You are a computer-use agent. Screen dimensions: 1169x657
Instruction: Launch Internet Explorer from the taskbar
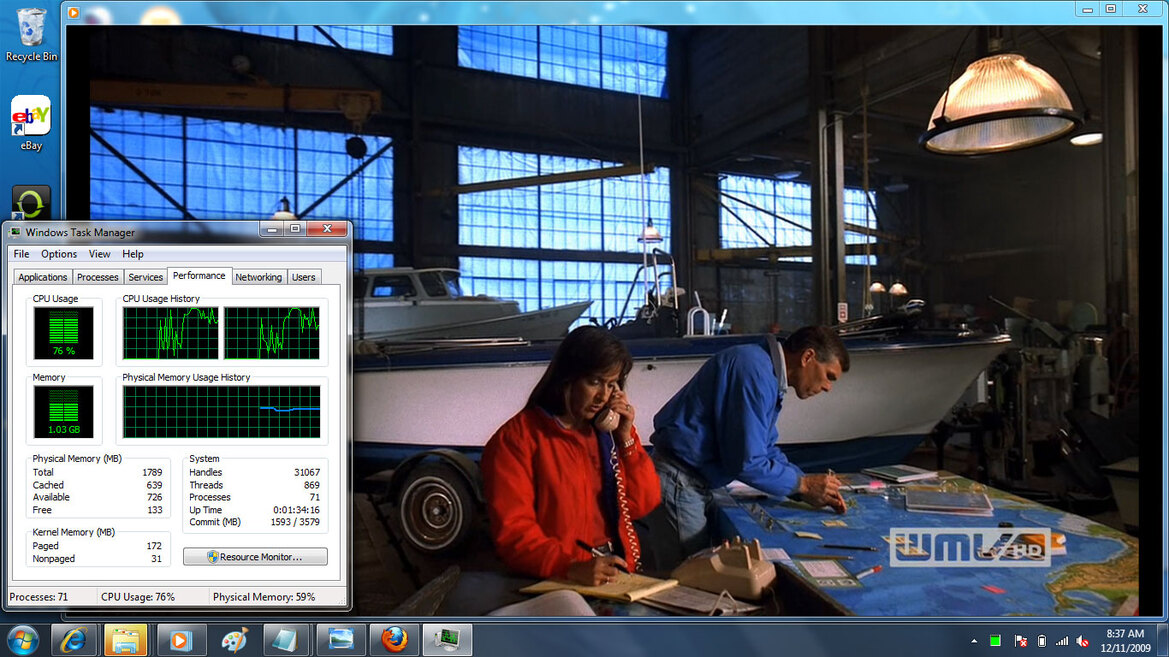point(72,640)
